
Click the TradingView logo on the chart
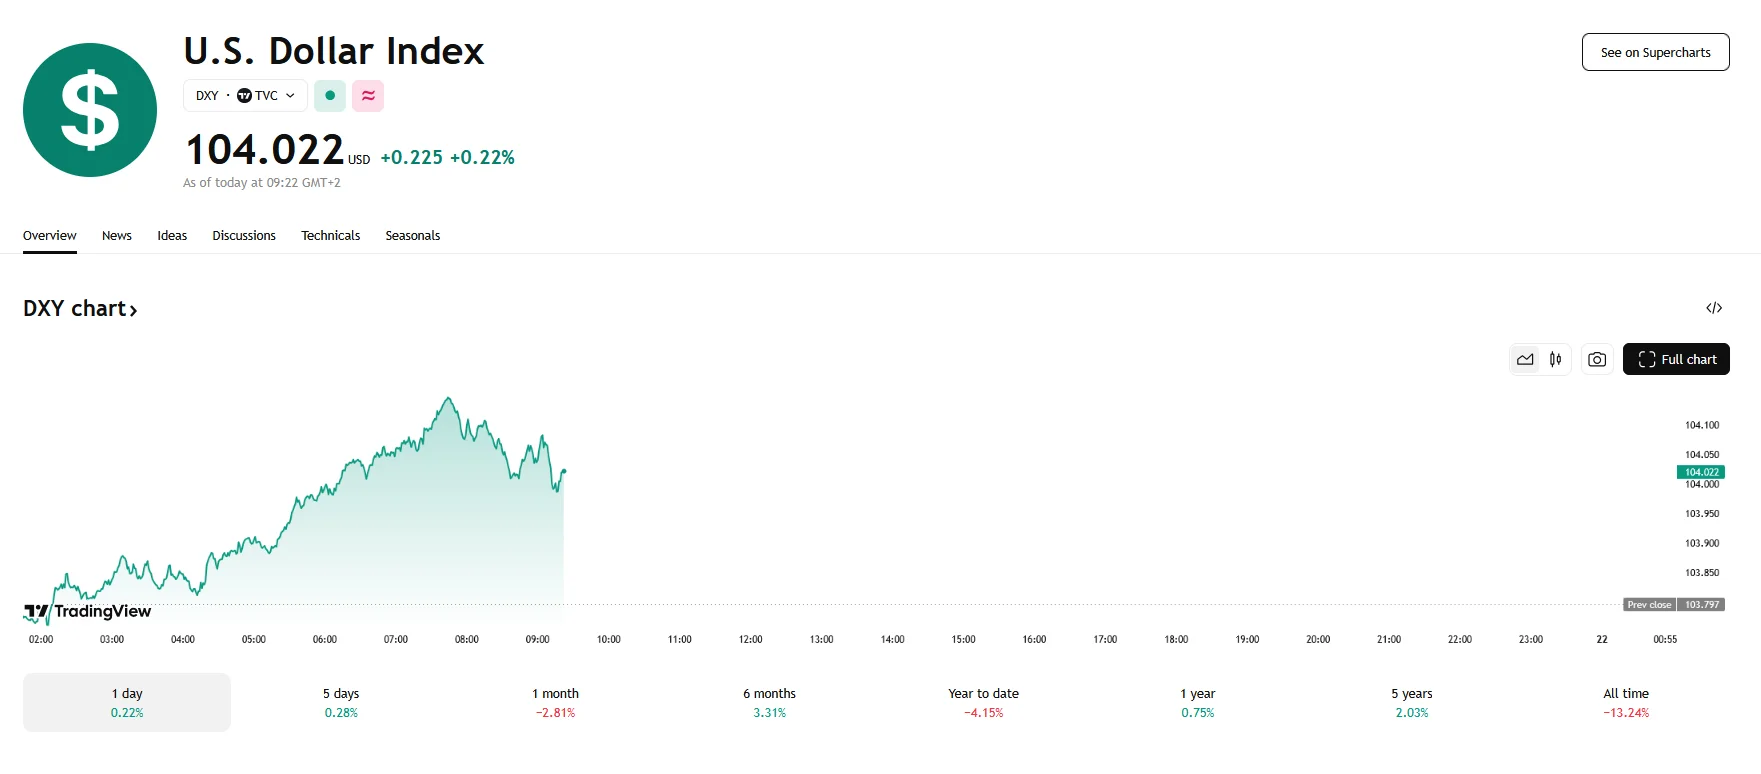tap(88, 611)
